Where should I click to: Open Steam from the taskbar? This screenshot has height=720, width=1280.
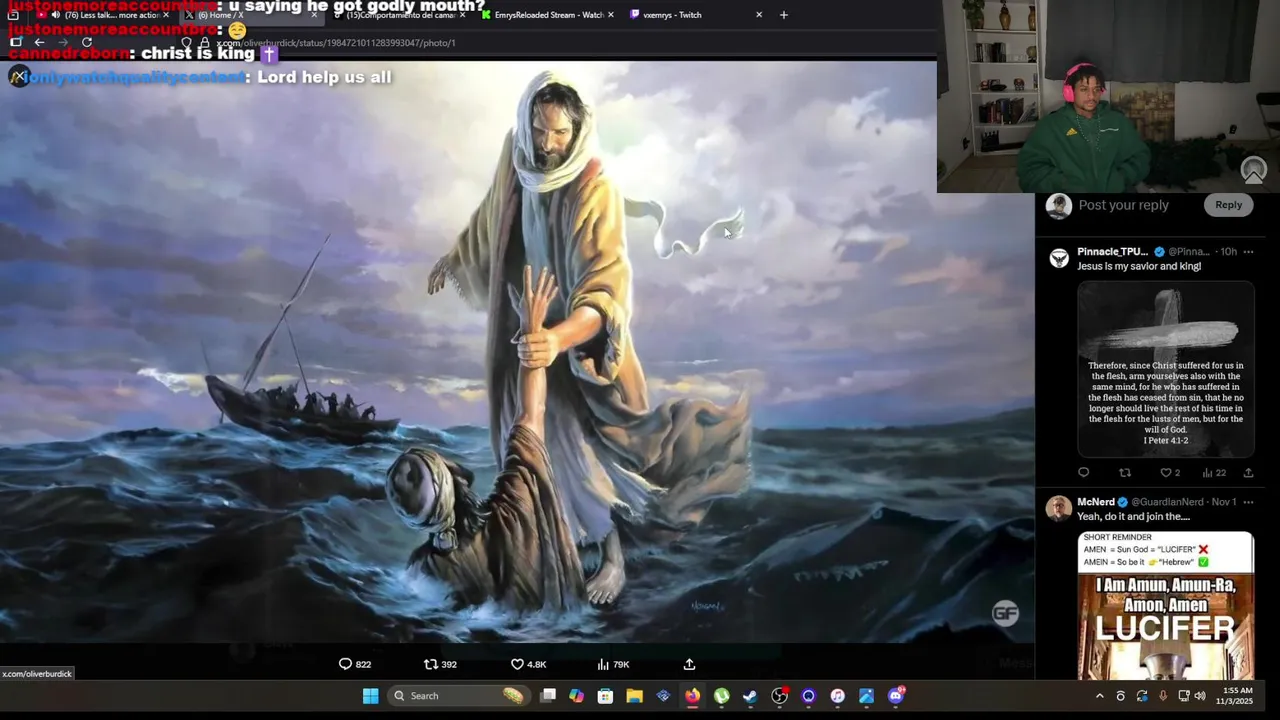pyautogui.click(x=750, y=696)
